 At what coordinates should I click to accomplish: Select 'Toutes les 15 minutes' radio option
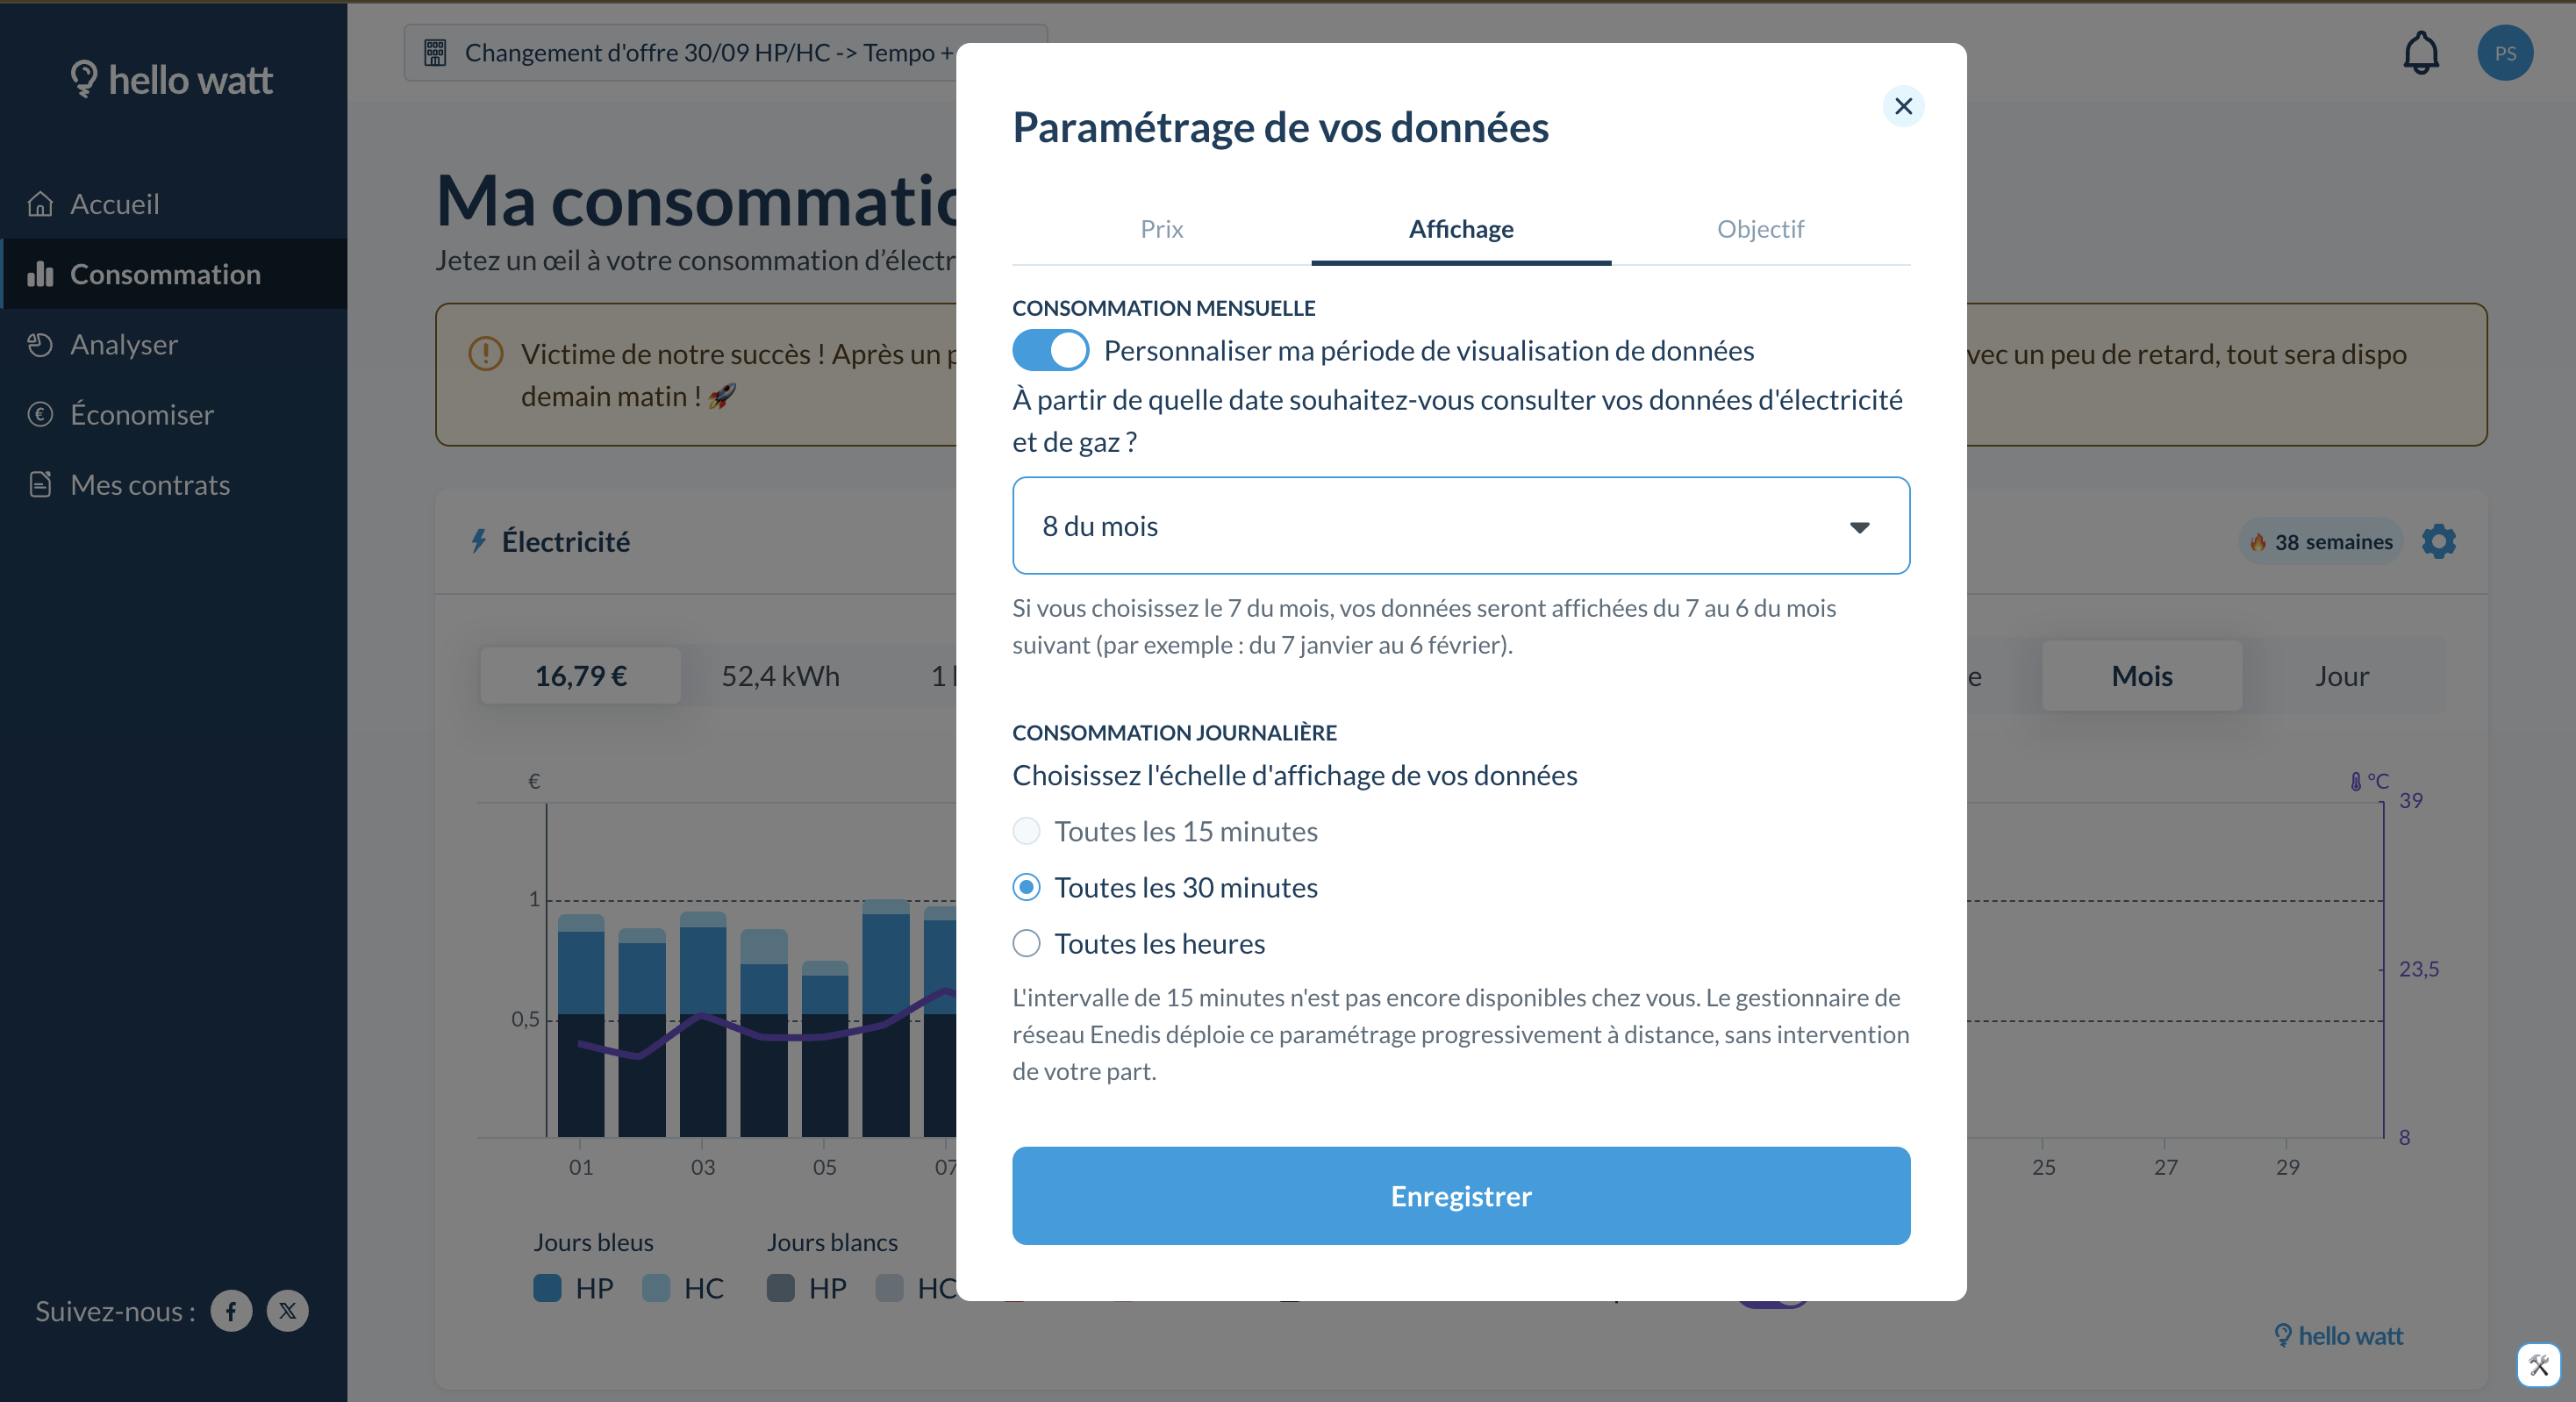(x=1026, y=831)
